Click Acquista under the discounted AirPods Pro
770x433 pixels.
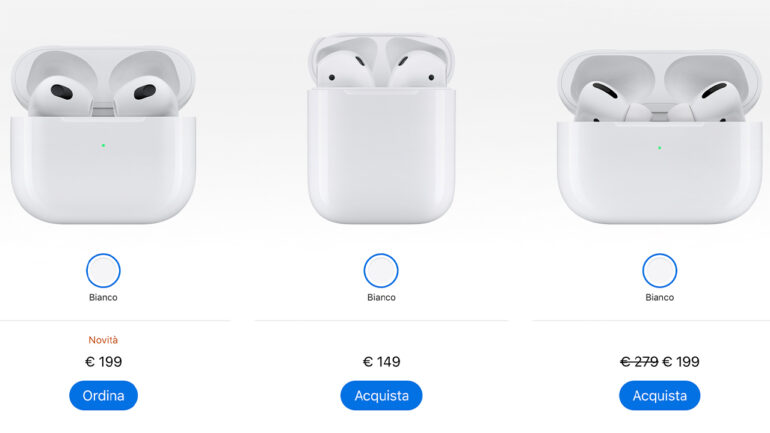[660, 395]
